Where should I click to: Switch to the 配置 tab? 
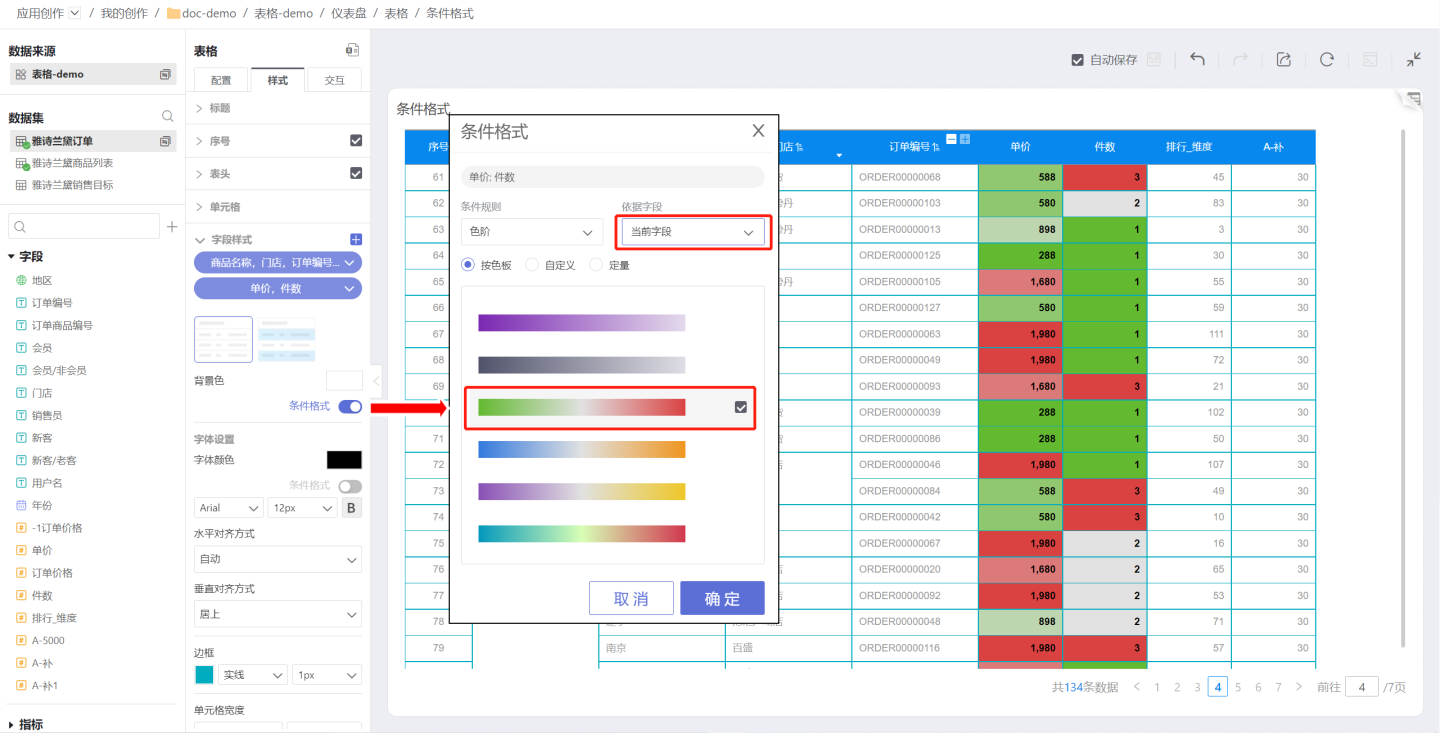(x=221, y=80)
